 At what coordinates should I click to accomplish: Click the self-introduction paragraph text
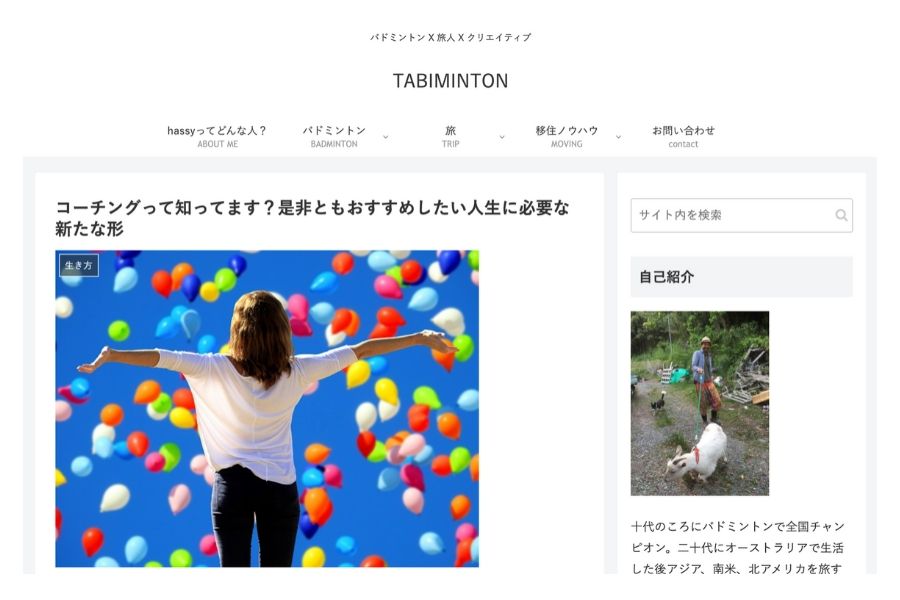(738, 547)
